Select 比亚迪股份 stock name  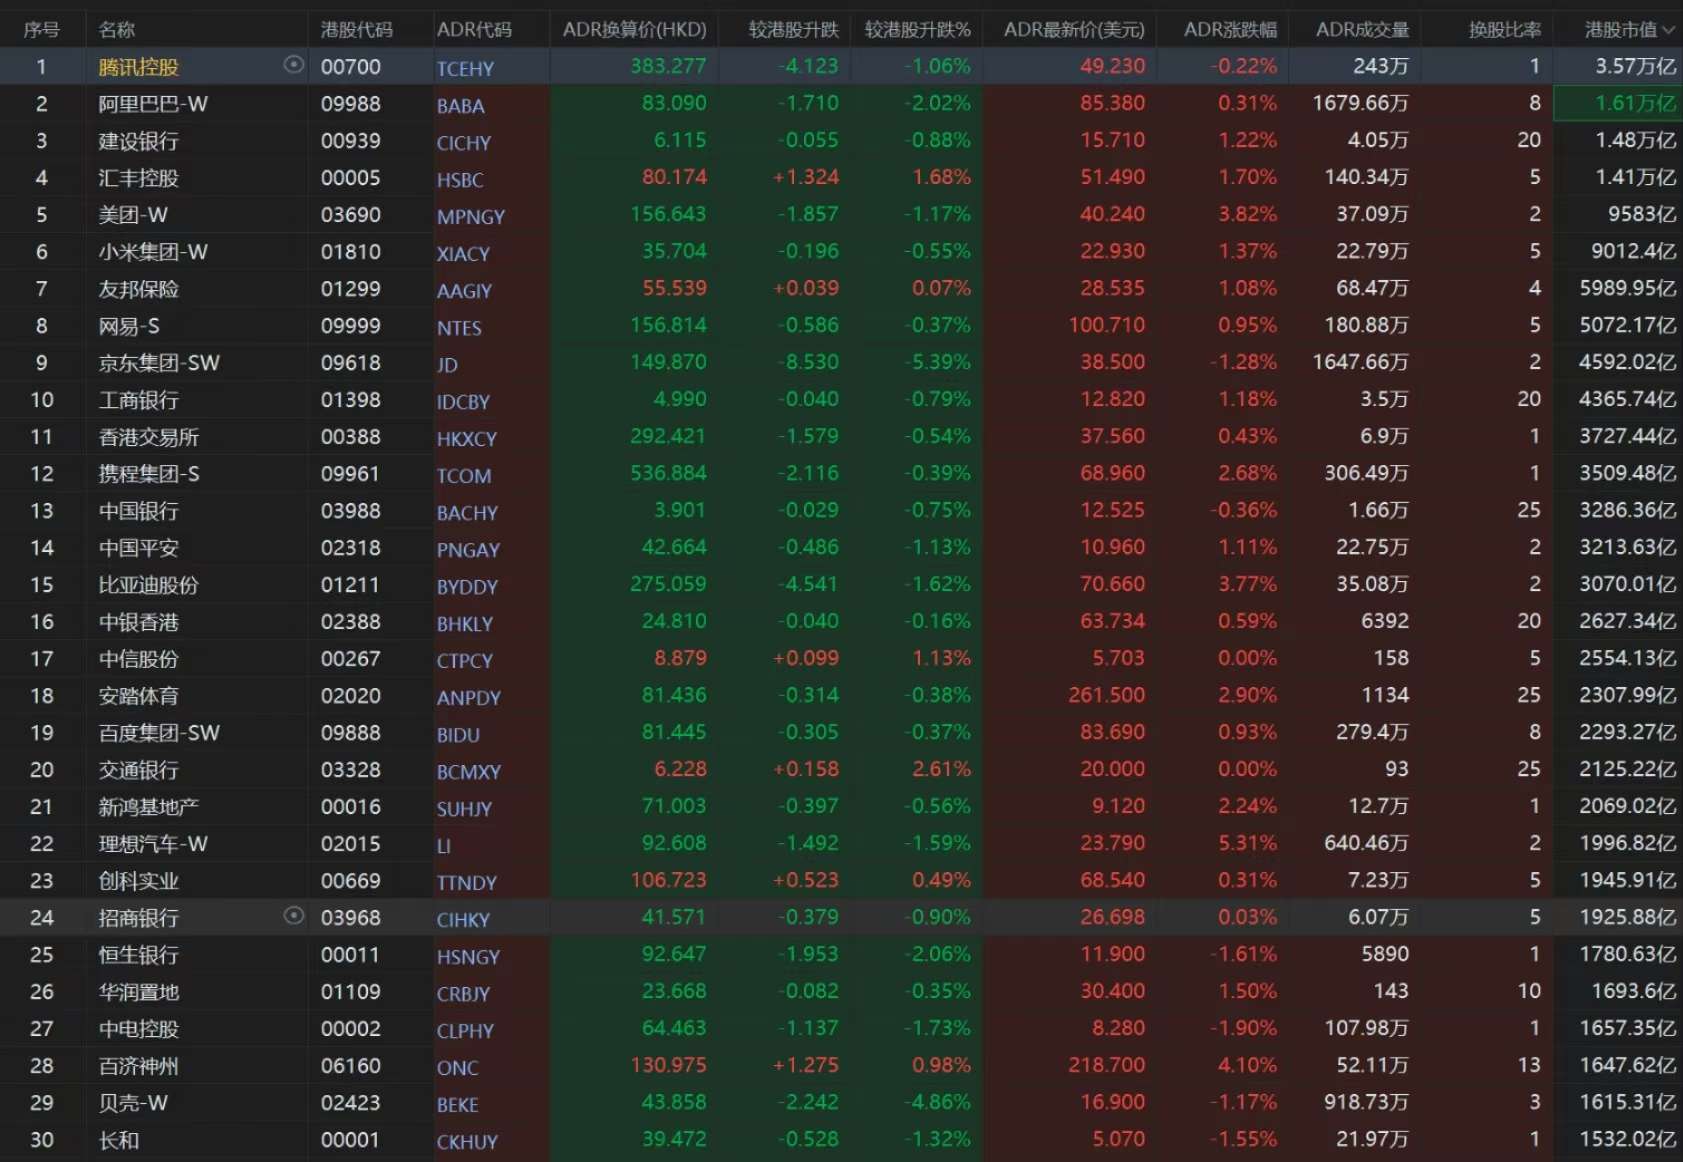[x=149, y=585]
